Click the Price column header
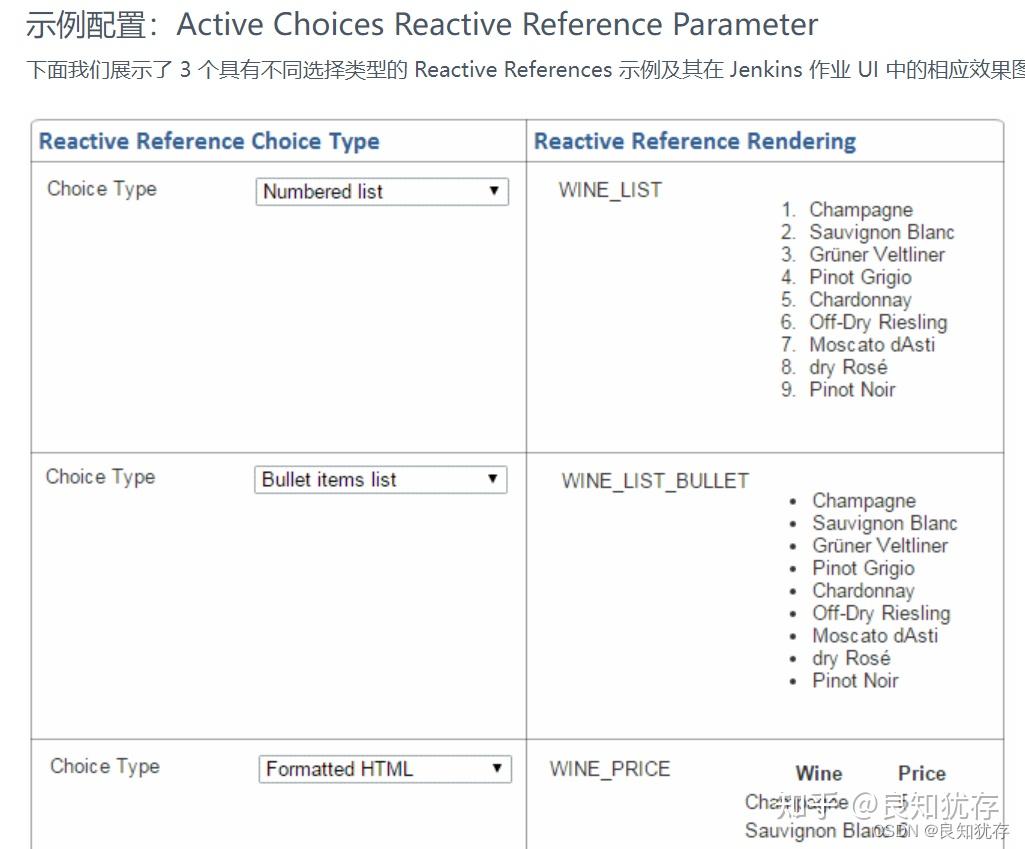 (922, 774)
